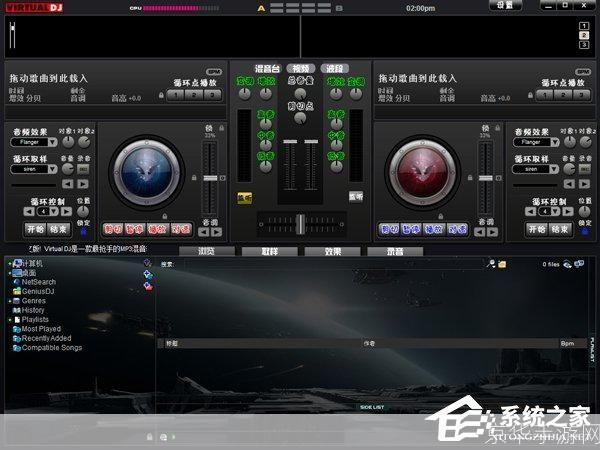Screen dimensions: 600x450
Task: Click right sampler next-sample arrow
Action: [584, 184]
